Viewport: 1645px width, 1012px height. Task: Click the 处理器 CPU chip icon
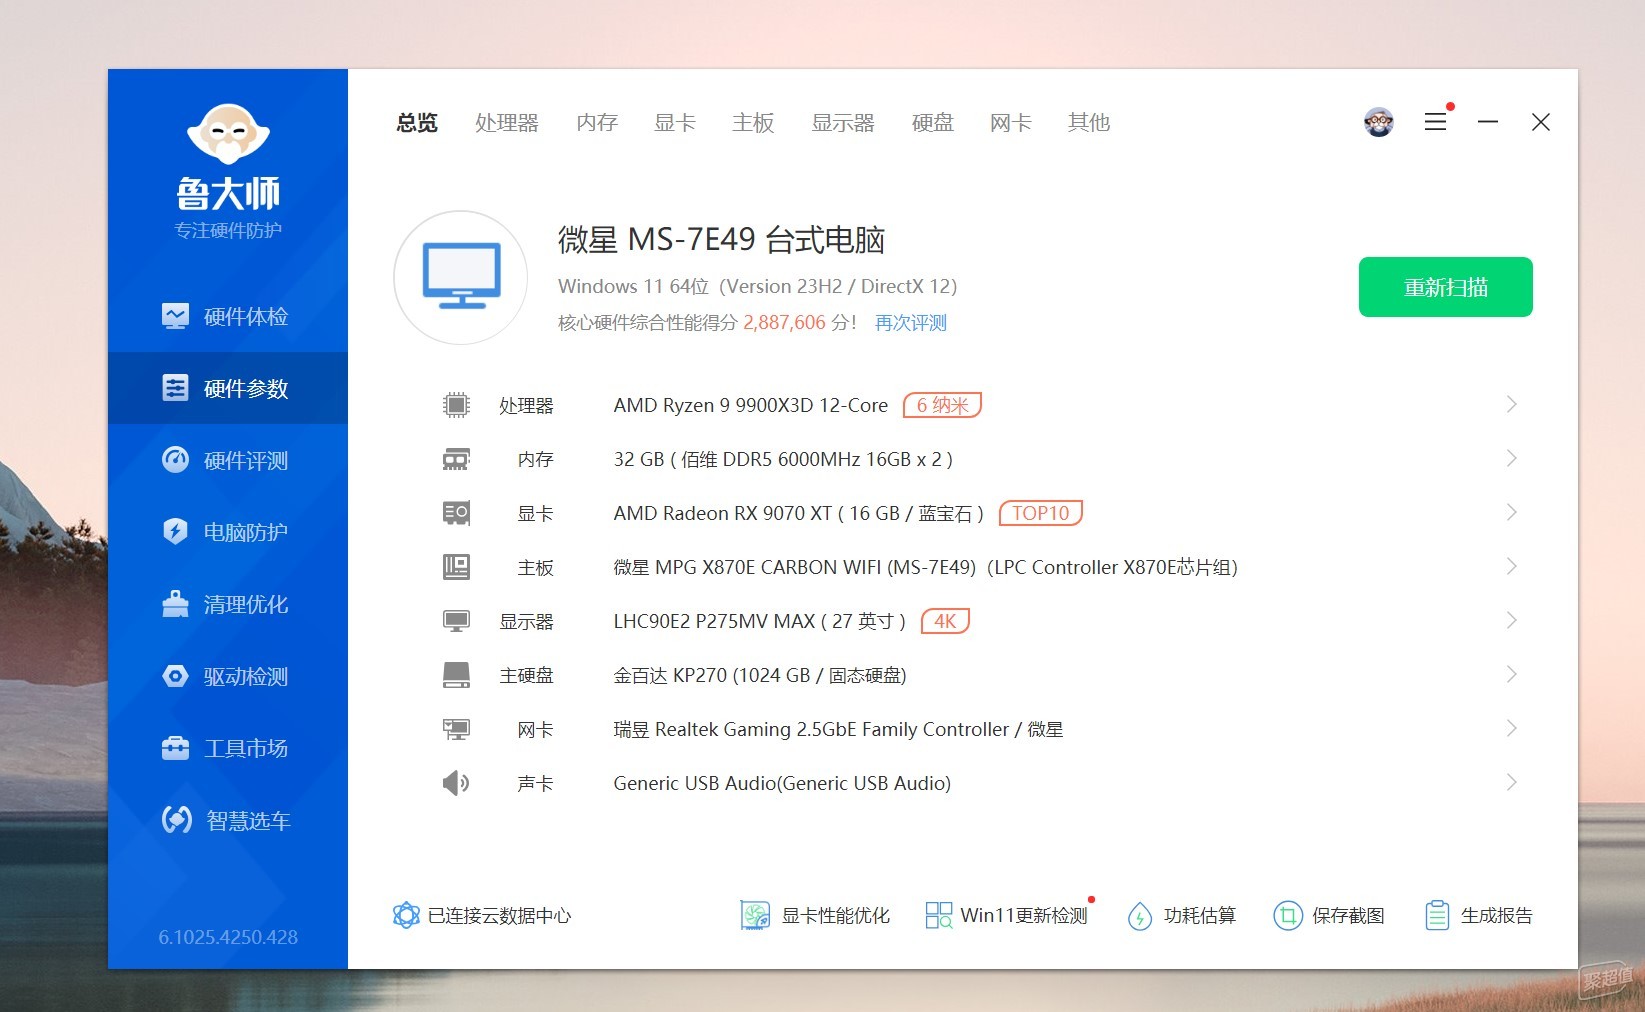click(x=456, y=405)
